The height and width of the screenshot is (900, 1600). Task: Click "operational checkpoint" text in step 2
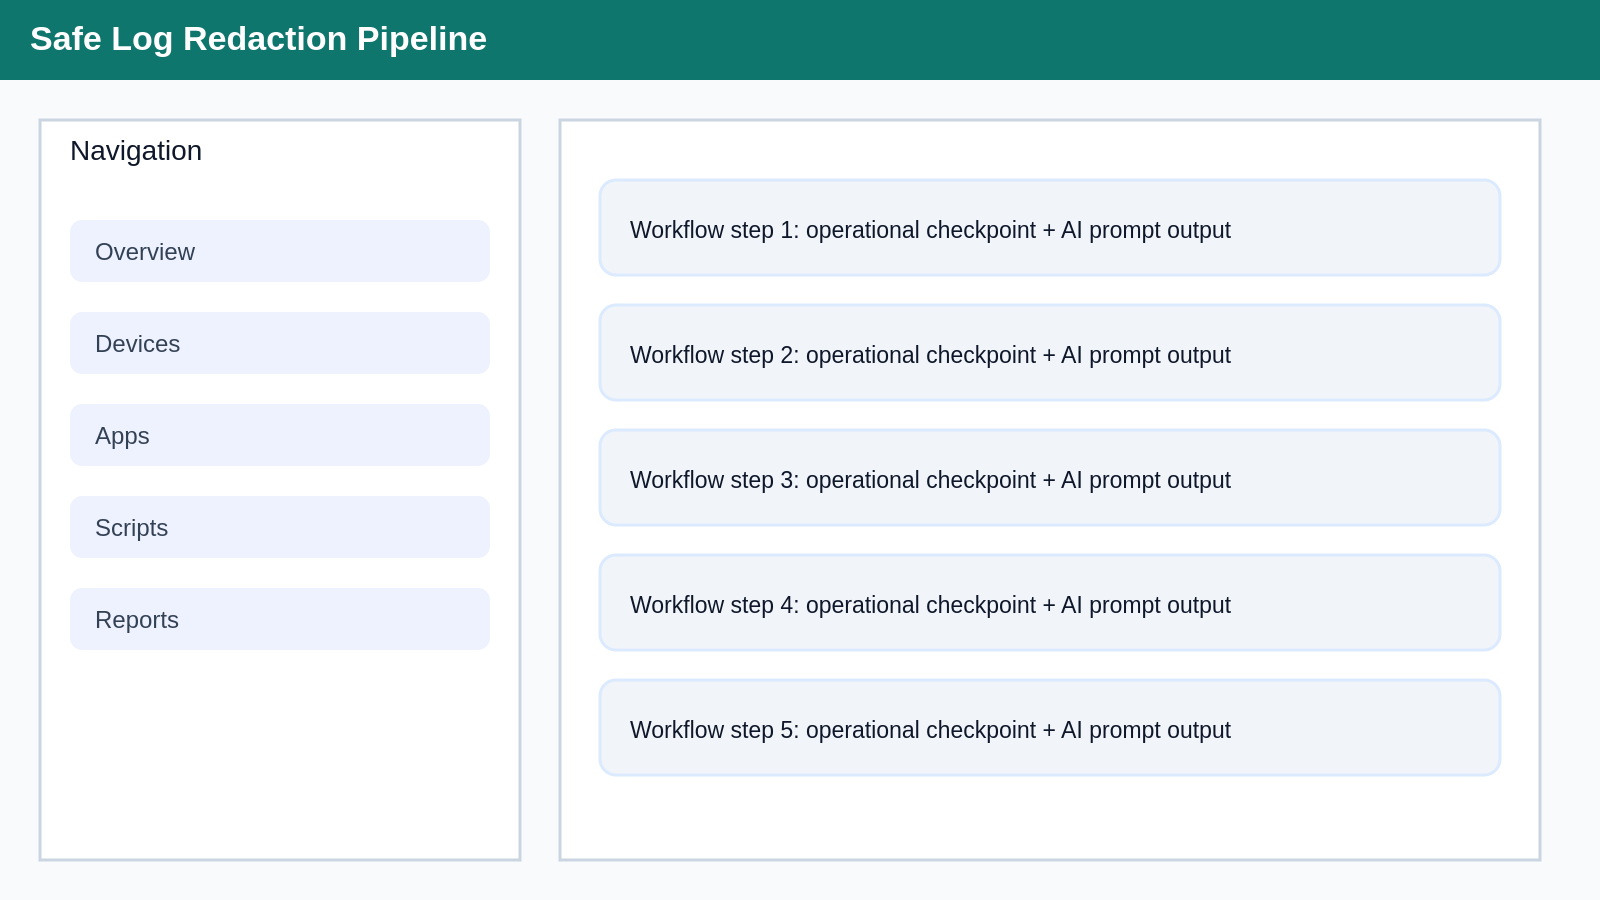[x=920, y=355]
